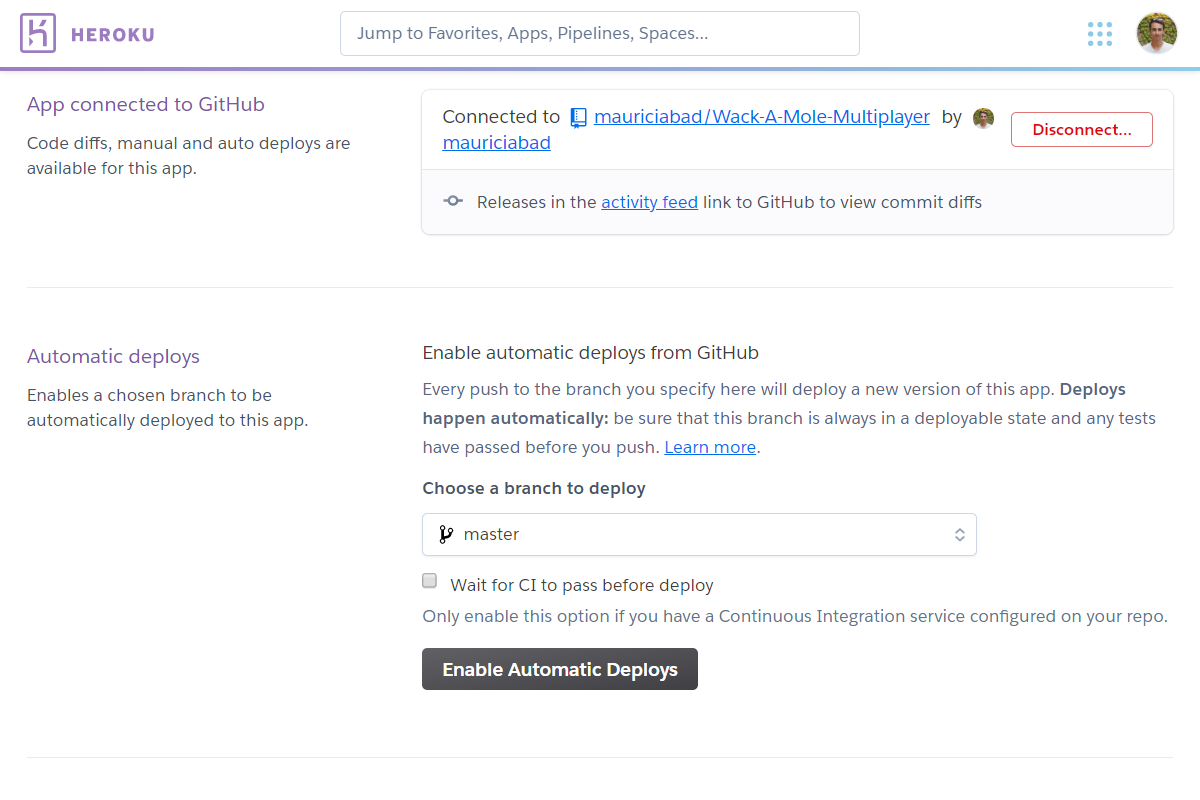Viewport: 1200px width, 800px height.
Task: Click the Automatic deploys section heading
Action: pyautogui.click(x=113, y=356)
